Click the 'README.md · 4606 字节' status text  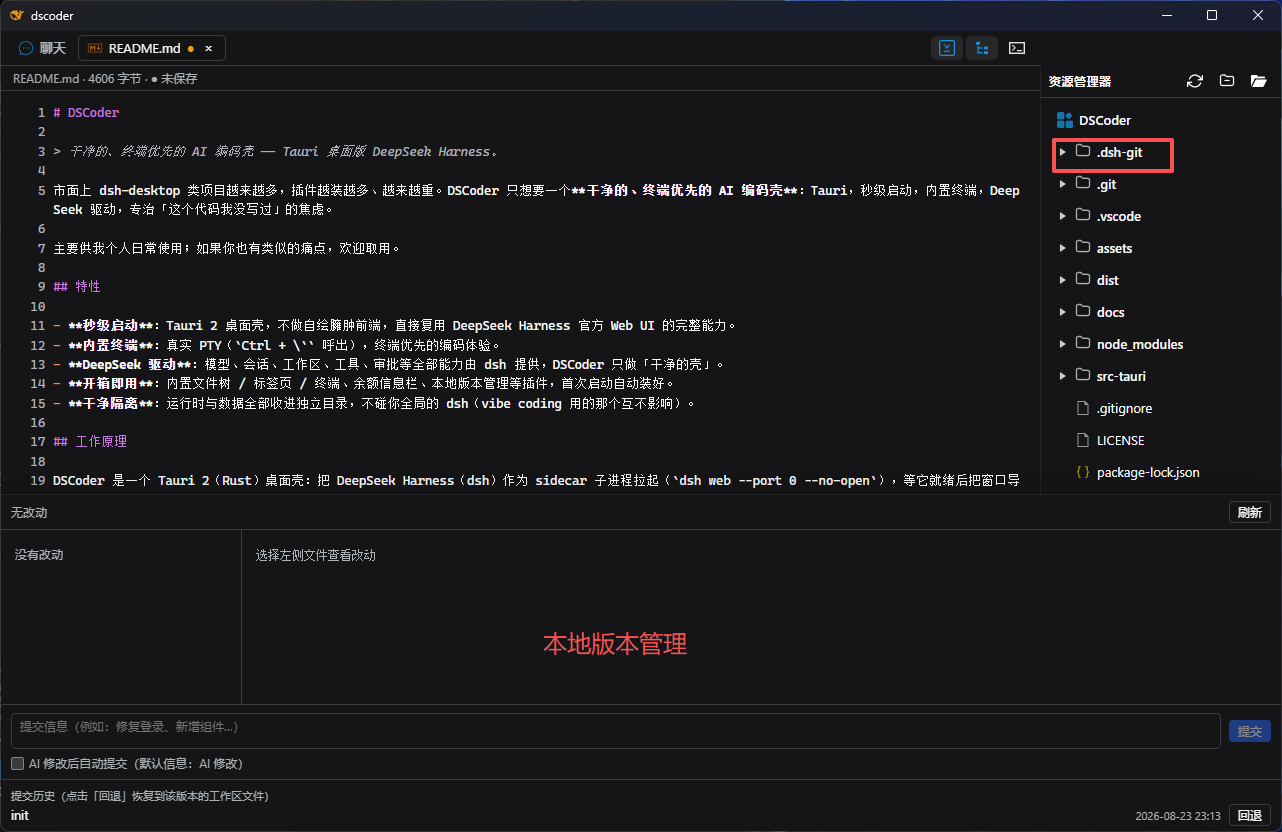[x=77, y=78]
